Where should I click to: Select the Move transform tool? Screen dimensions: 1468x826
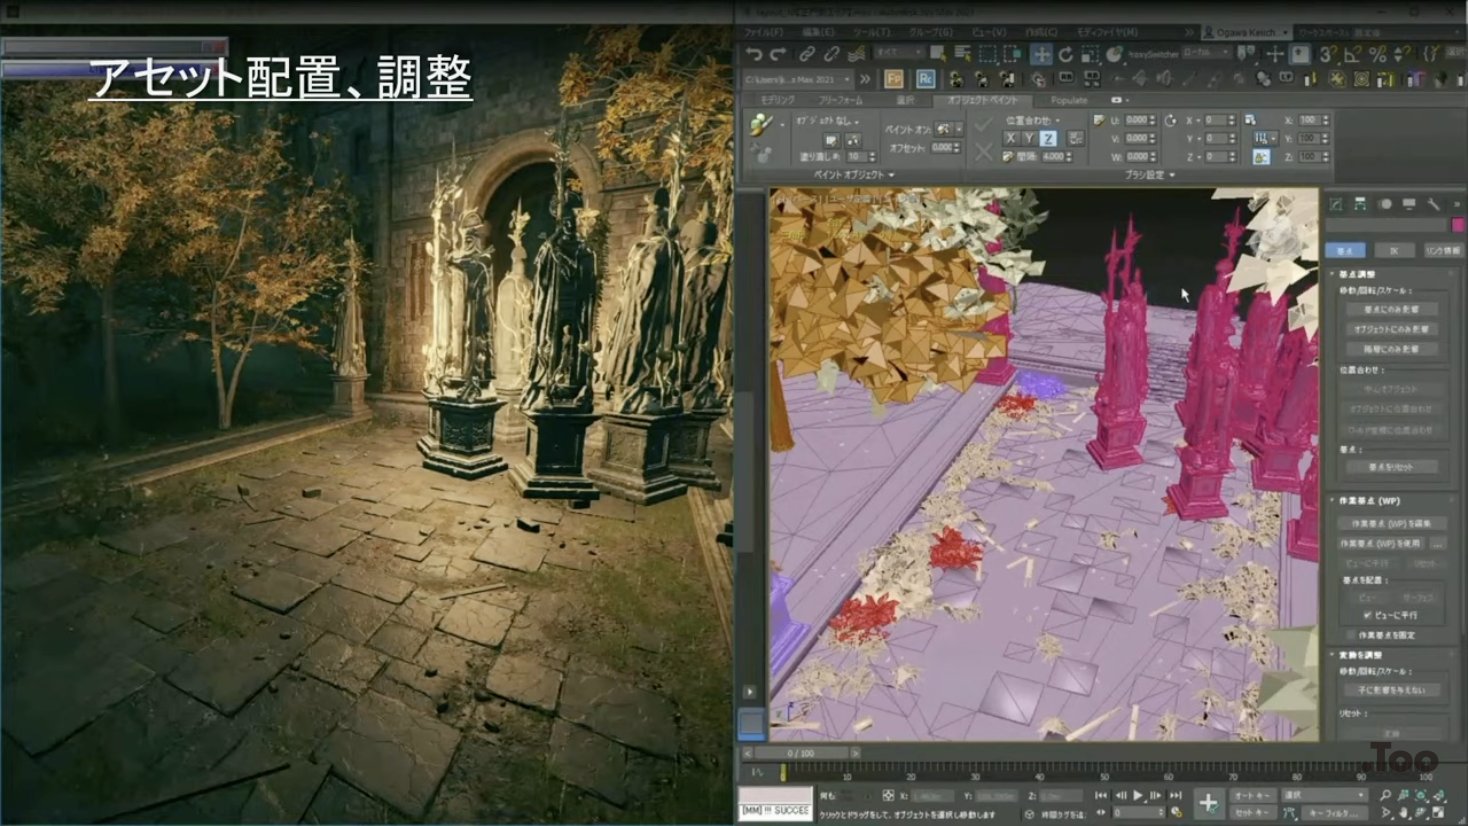coord(1041,54)
